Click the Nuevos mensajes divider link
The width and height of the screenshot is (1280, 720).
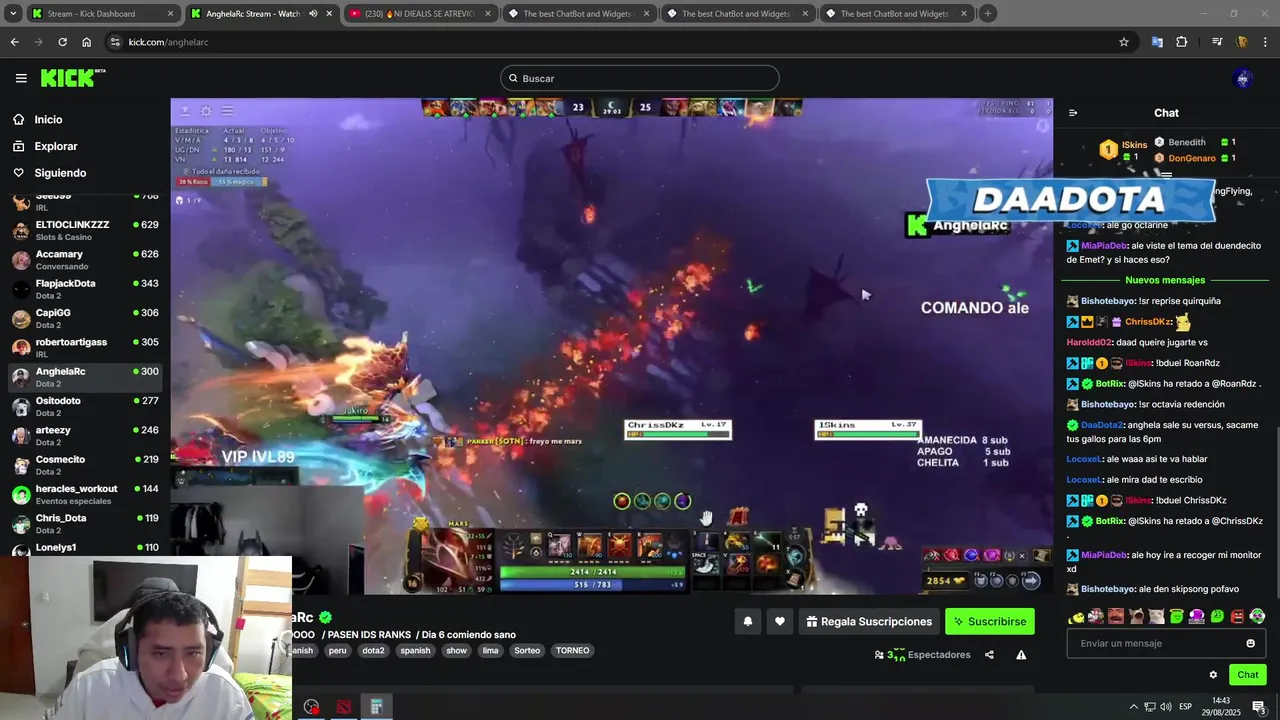(1165, 280)
